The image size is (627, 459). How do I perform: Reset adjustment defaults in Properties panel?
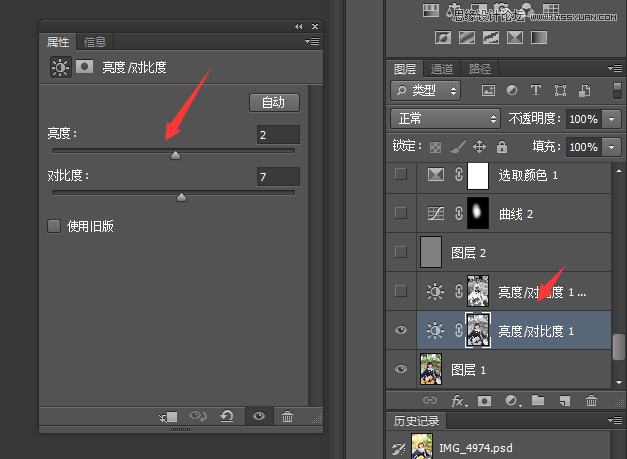pos(227,416)
